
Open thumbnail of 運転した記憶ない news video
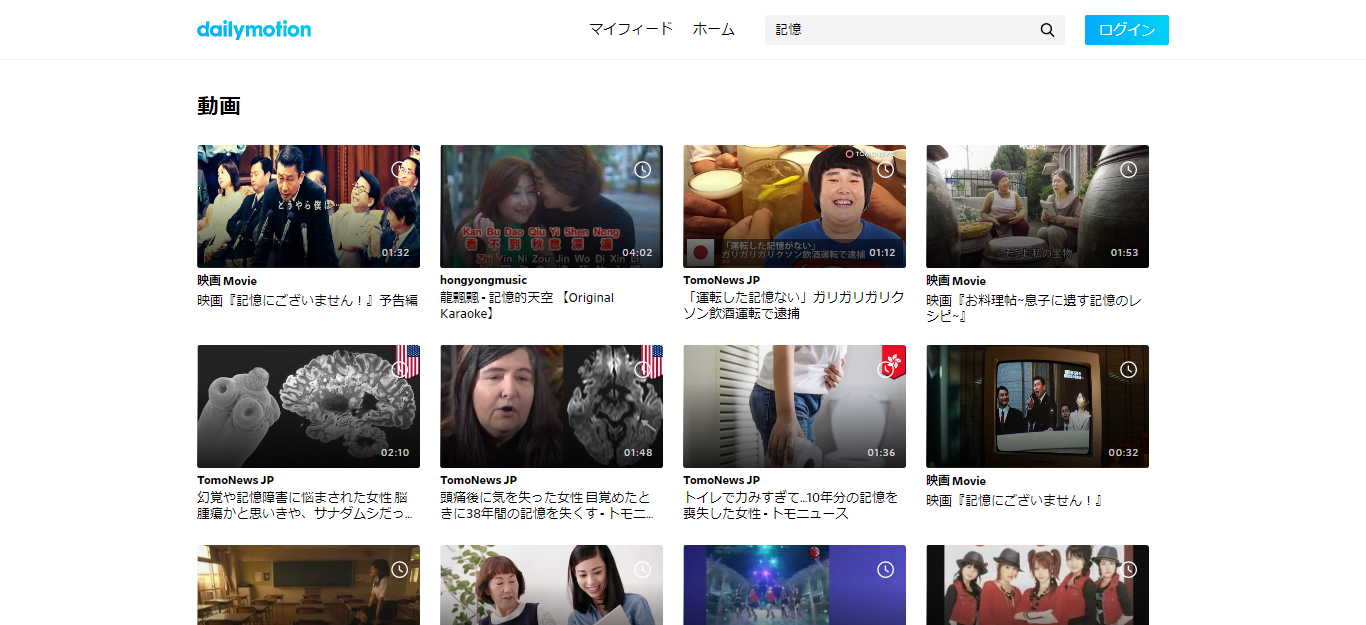tap(794, 206)
